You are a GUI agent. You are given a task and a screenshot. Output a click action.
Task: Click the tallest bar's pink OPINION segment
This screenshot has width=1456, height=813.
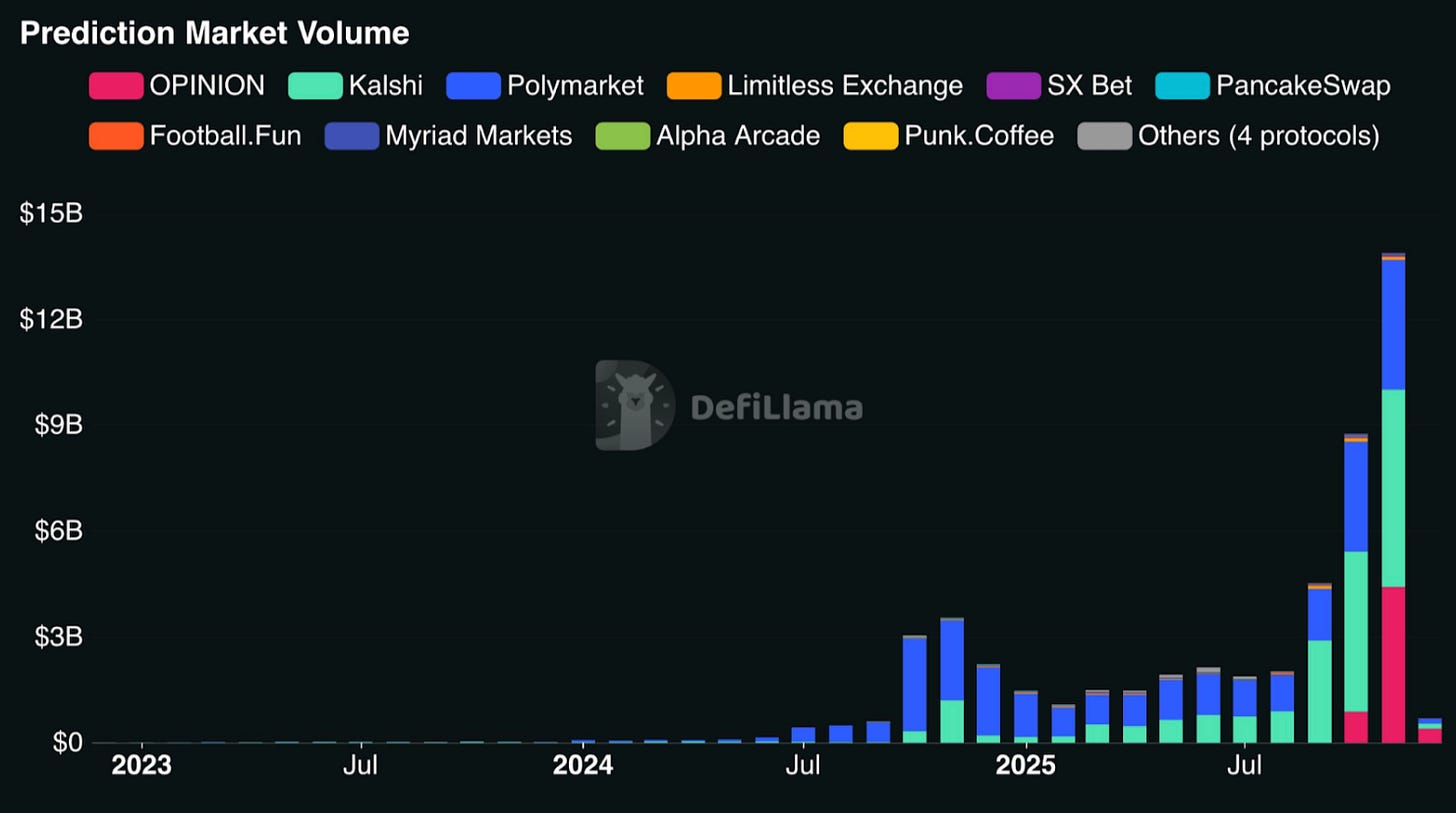coord(1393,665)
